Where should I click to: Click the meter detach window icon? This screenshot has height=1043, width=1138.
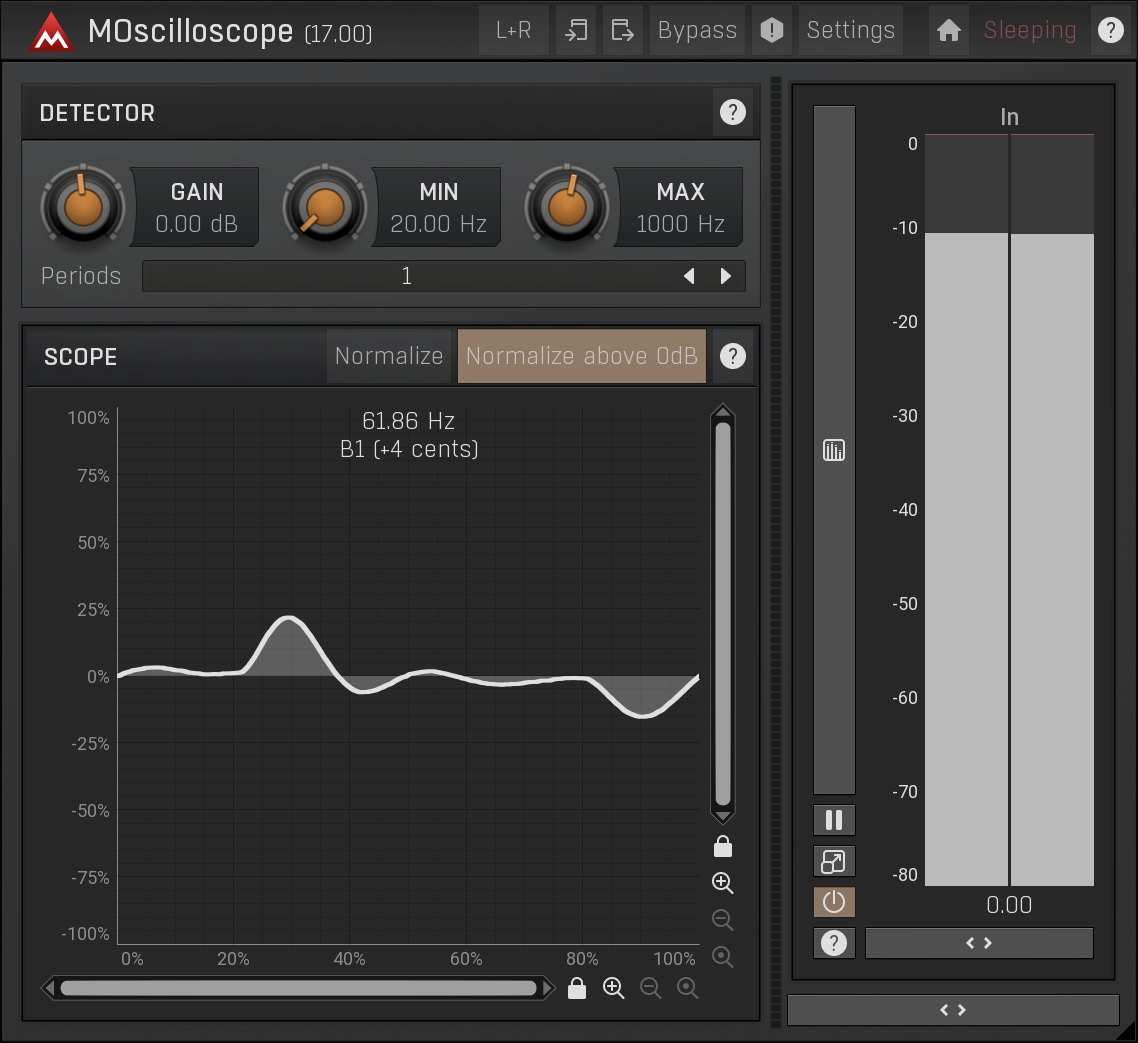click(x=833, y=862)
